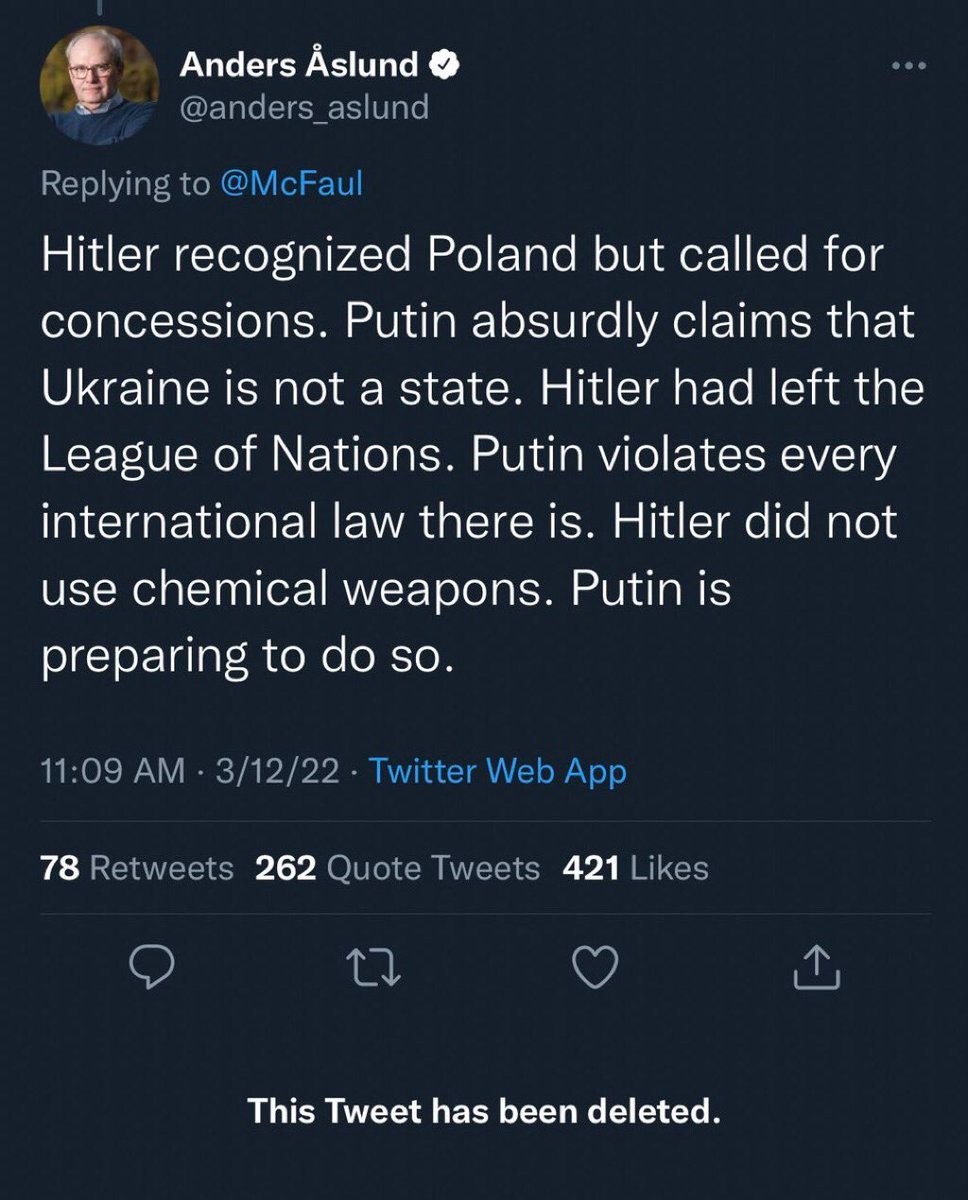The height and width of the screenshot is (1200, 968).
Task: Open the @anders_aslund handle
Action: [303, 106]
